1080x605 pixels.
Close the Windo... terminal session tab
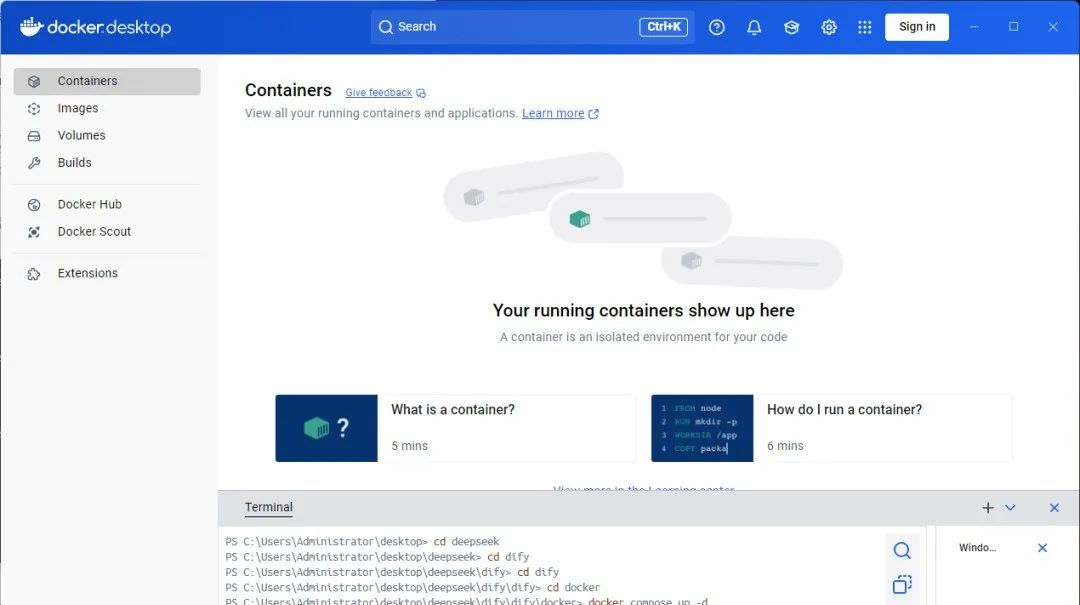1042,548
